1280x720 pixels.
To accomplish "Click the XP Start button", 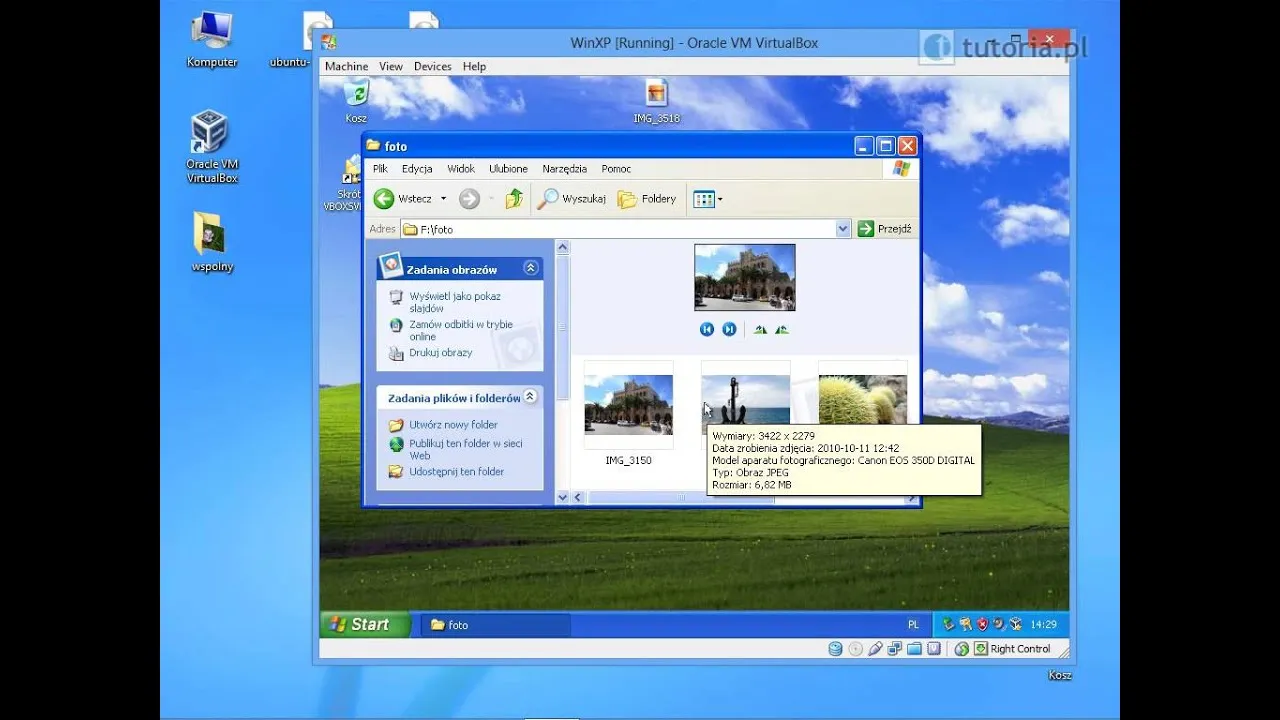I will [365, 624].
